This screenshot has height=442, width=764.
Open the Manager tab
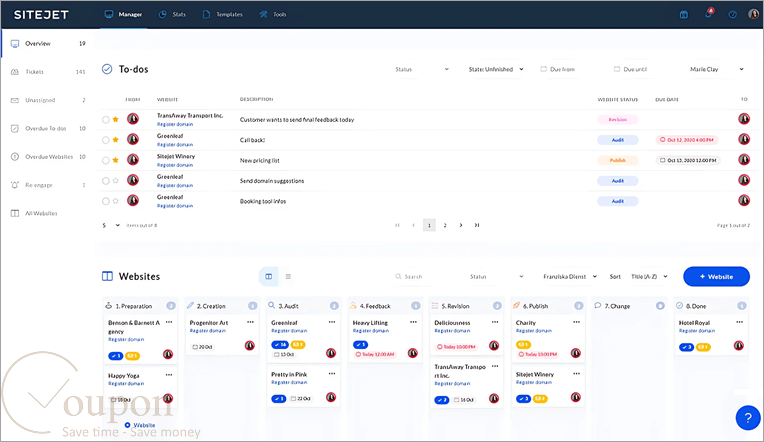(x=123, y=15)
